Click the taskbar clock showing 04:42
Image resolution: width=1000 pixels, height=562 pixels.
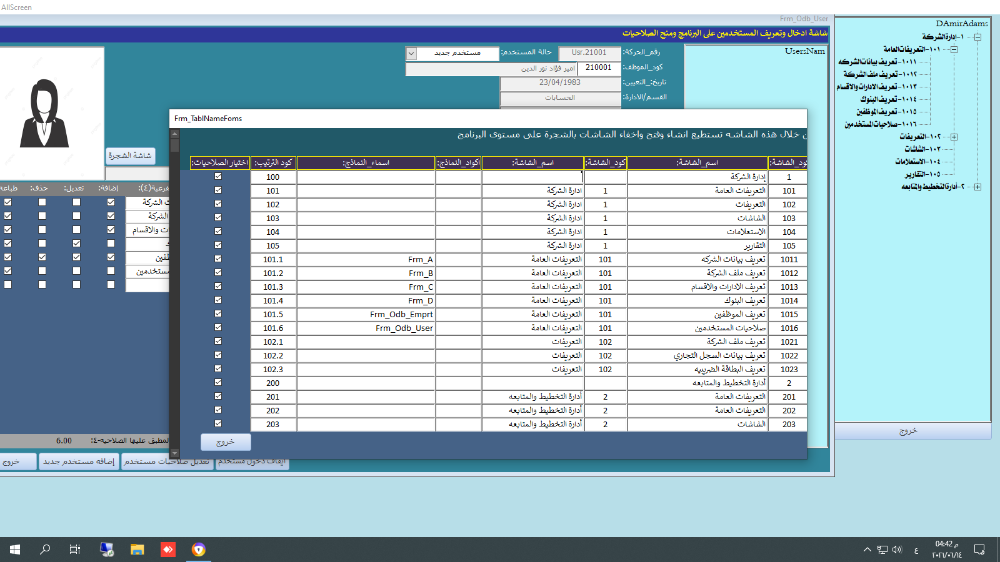[x=947, y=549]
